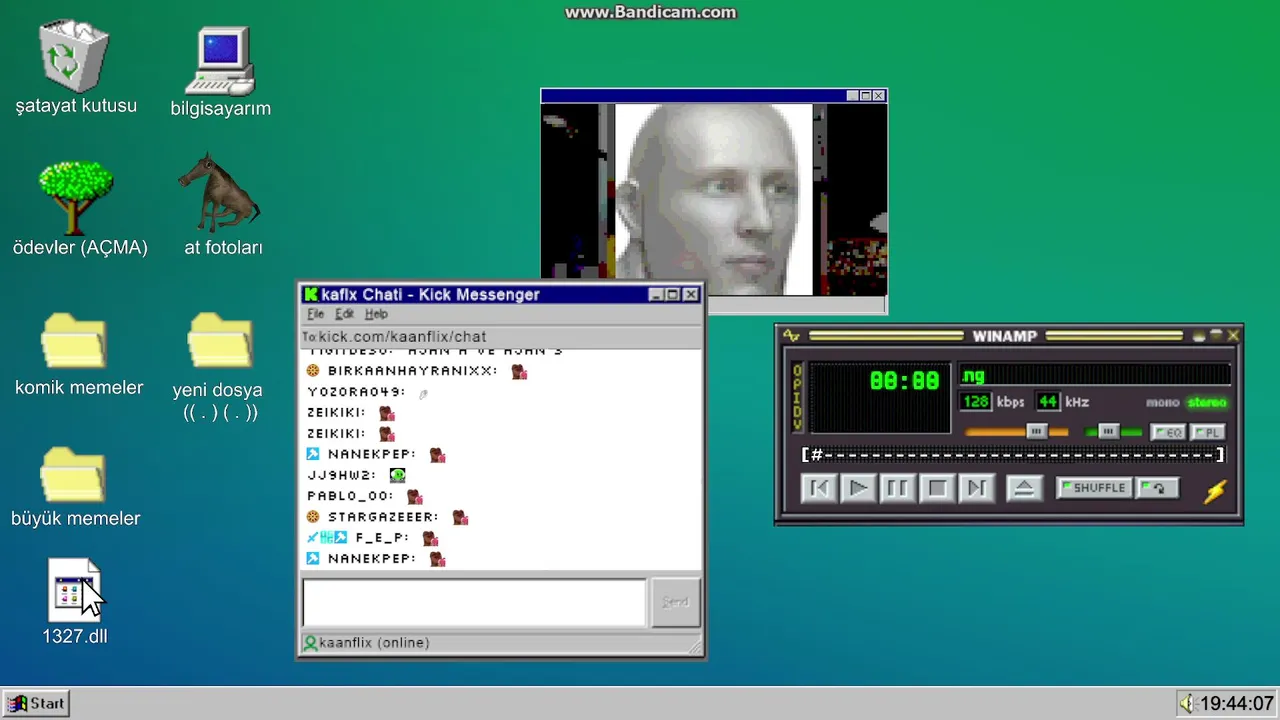
Task: Toggle Winamp SHUFFLE mode
Action: tap(1095, 488)
